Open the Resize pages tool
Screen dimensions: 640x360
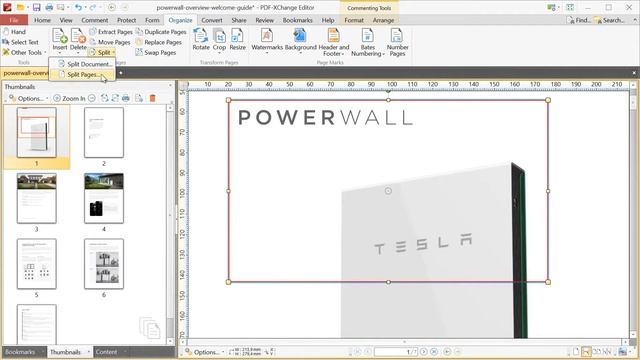pos(237,39)
